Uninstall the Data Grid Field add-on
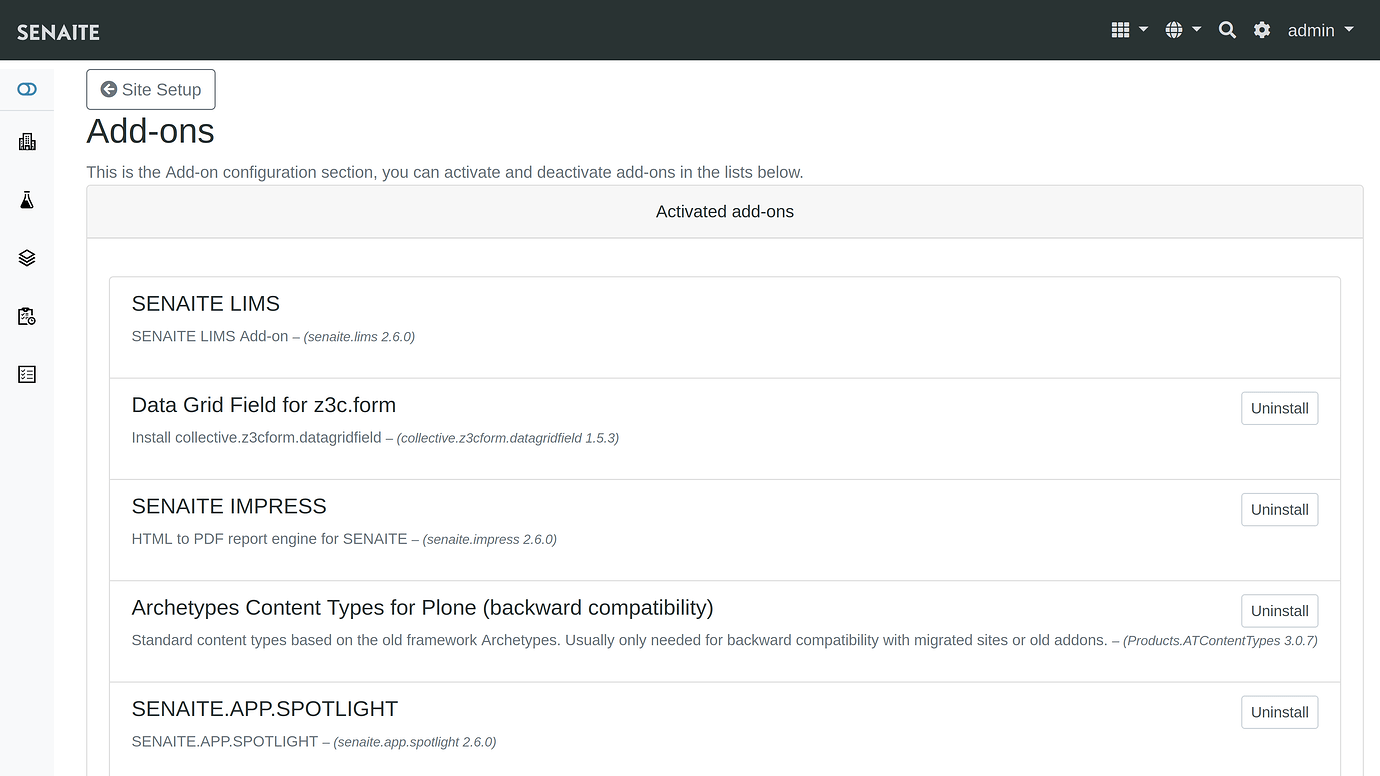This screenshot has height=776, width=1380. coord(1279,408)
